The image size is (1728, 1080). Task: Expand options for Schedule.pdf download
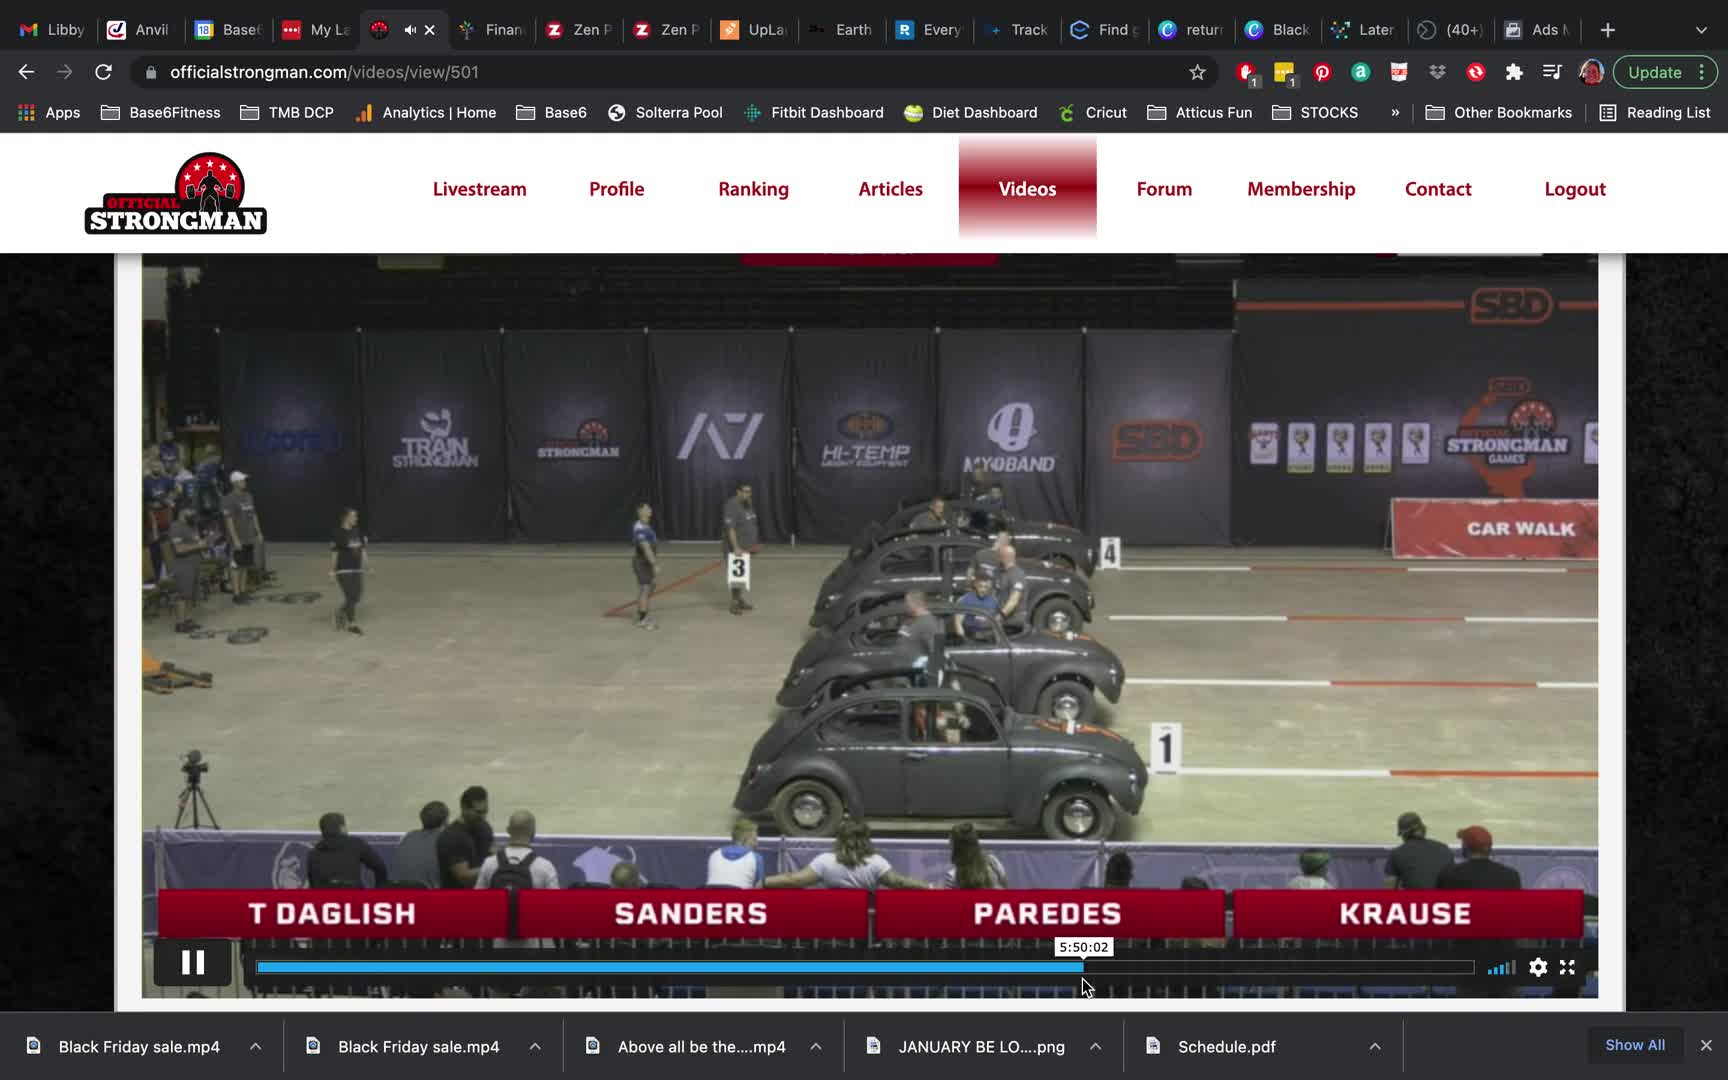(x=1375, y=1046)
